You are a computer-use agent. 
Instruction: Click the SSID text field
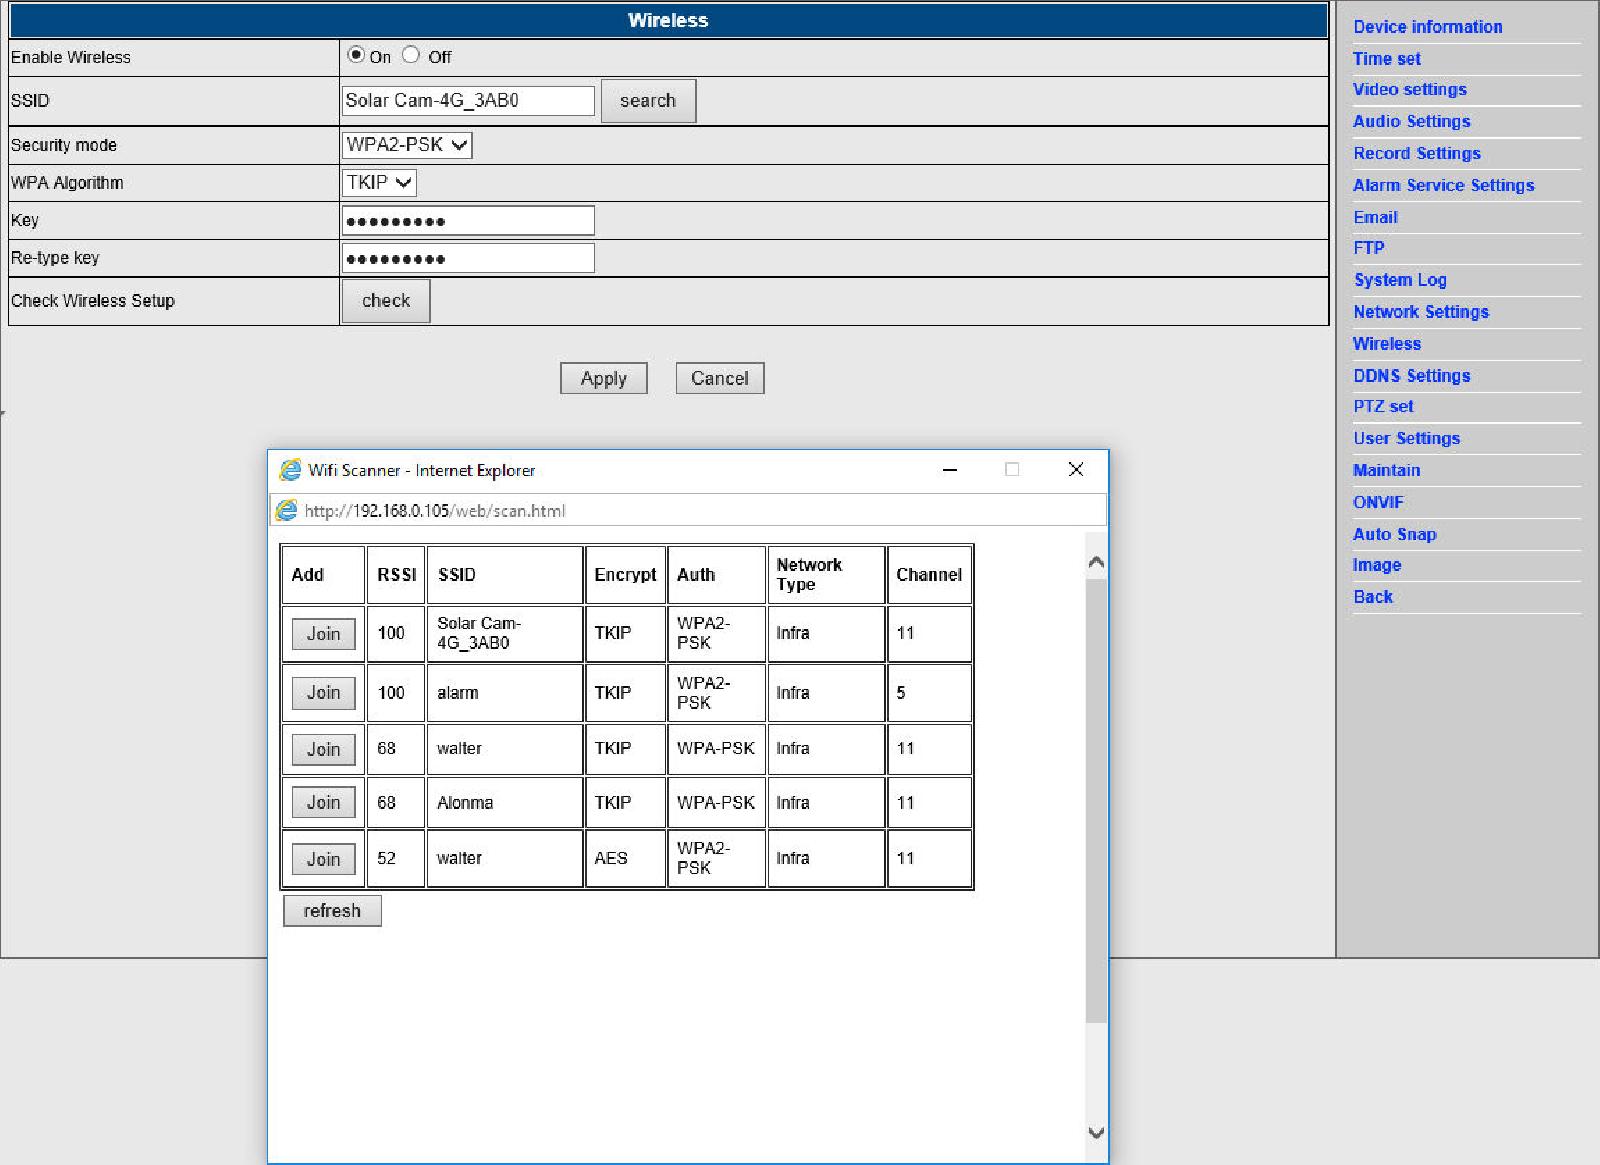pyautogui.click(x=468, y=100)
